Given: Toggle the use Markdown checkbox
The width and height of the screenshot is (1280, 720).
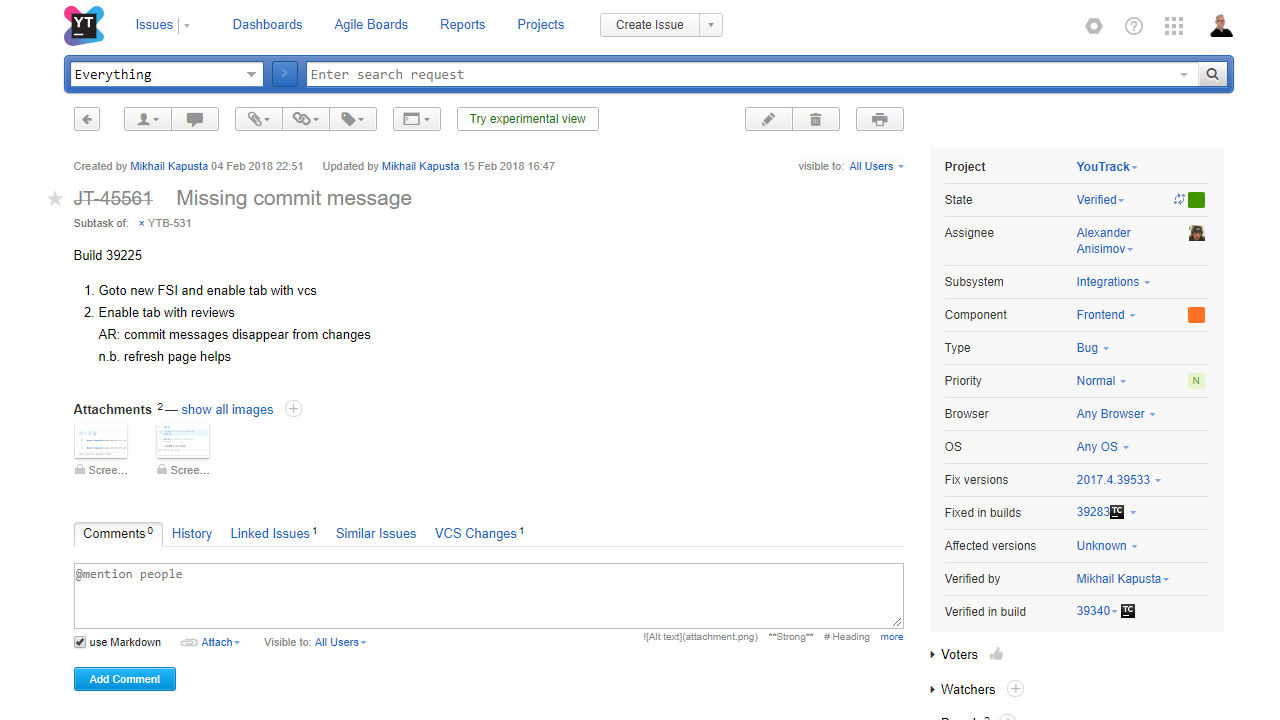Looking at the screenshot, I should pyautogui.click(x=80, y=642).
